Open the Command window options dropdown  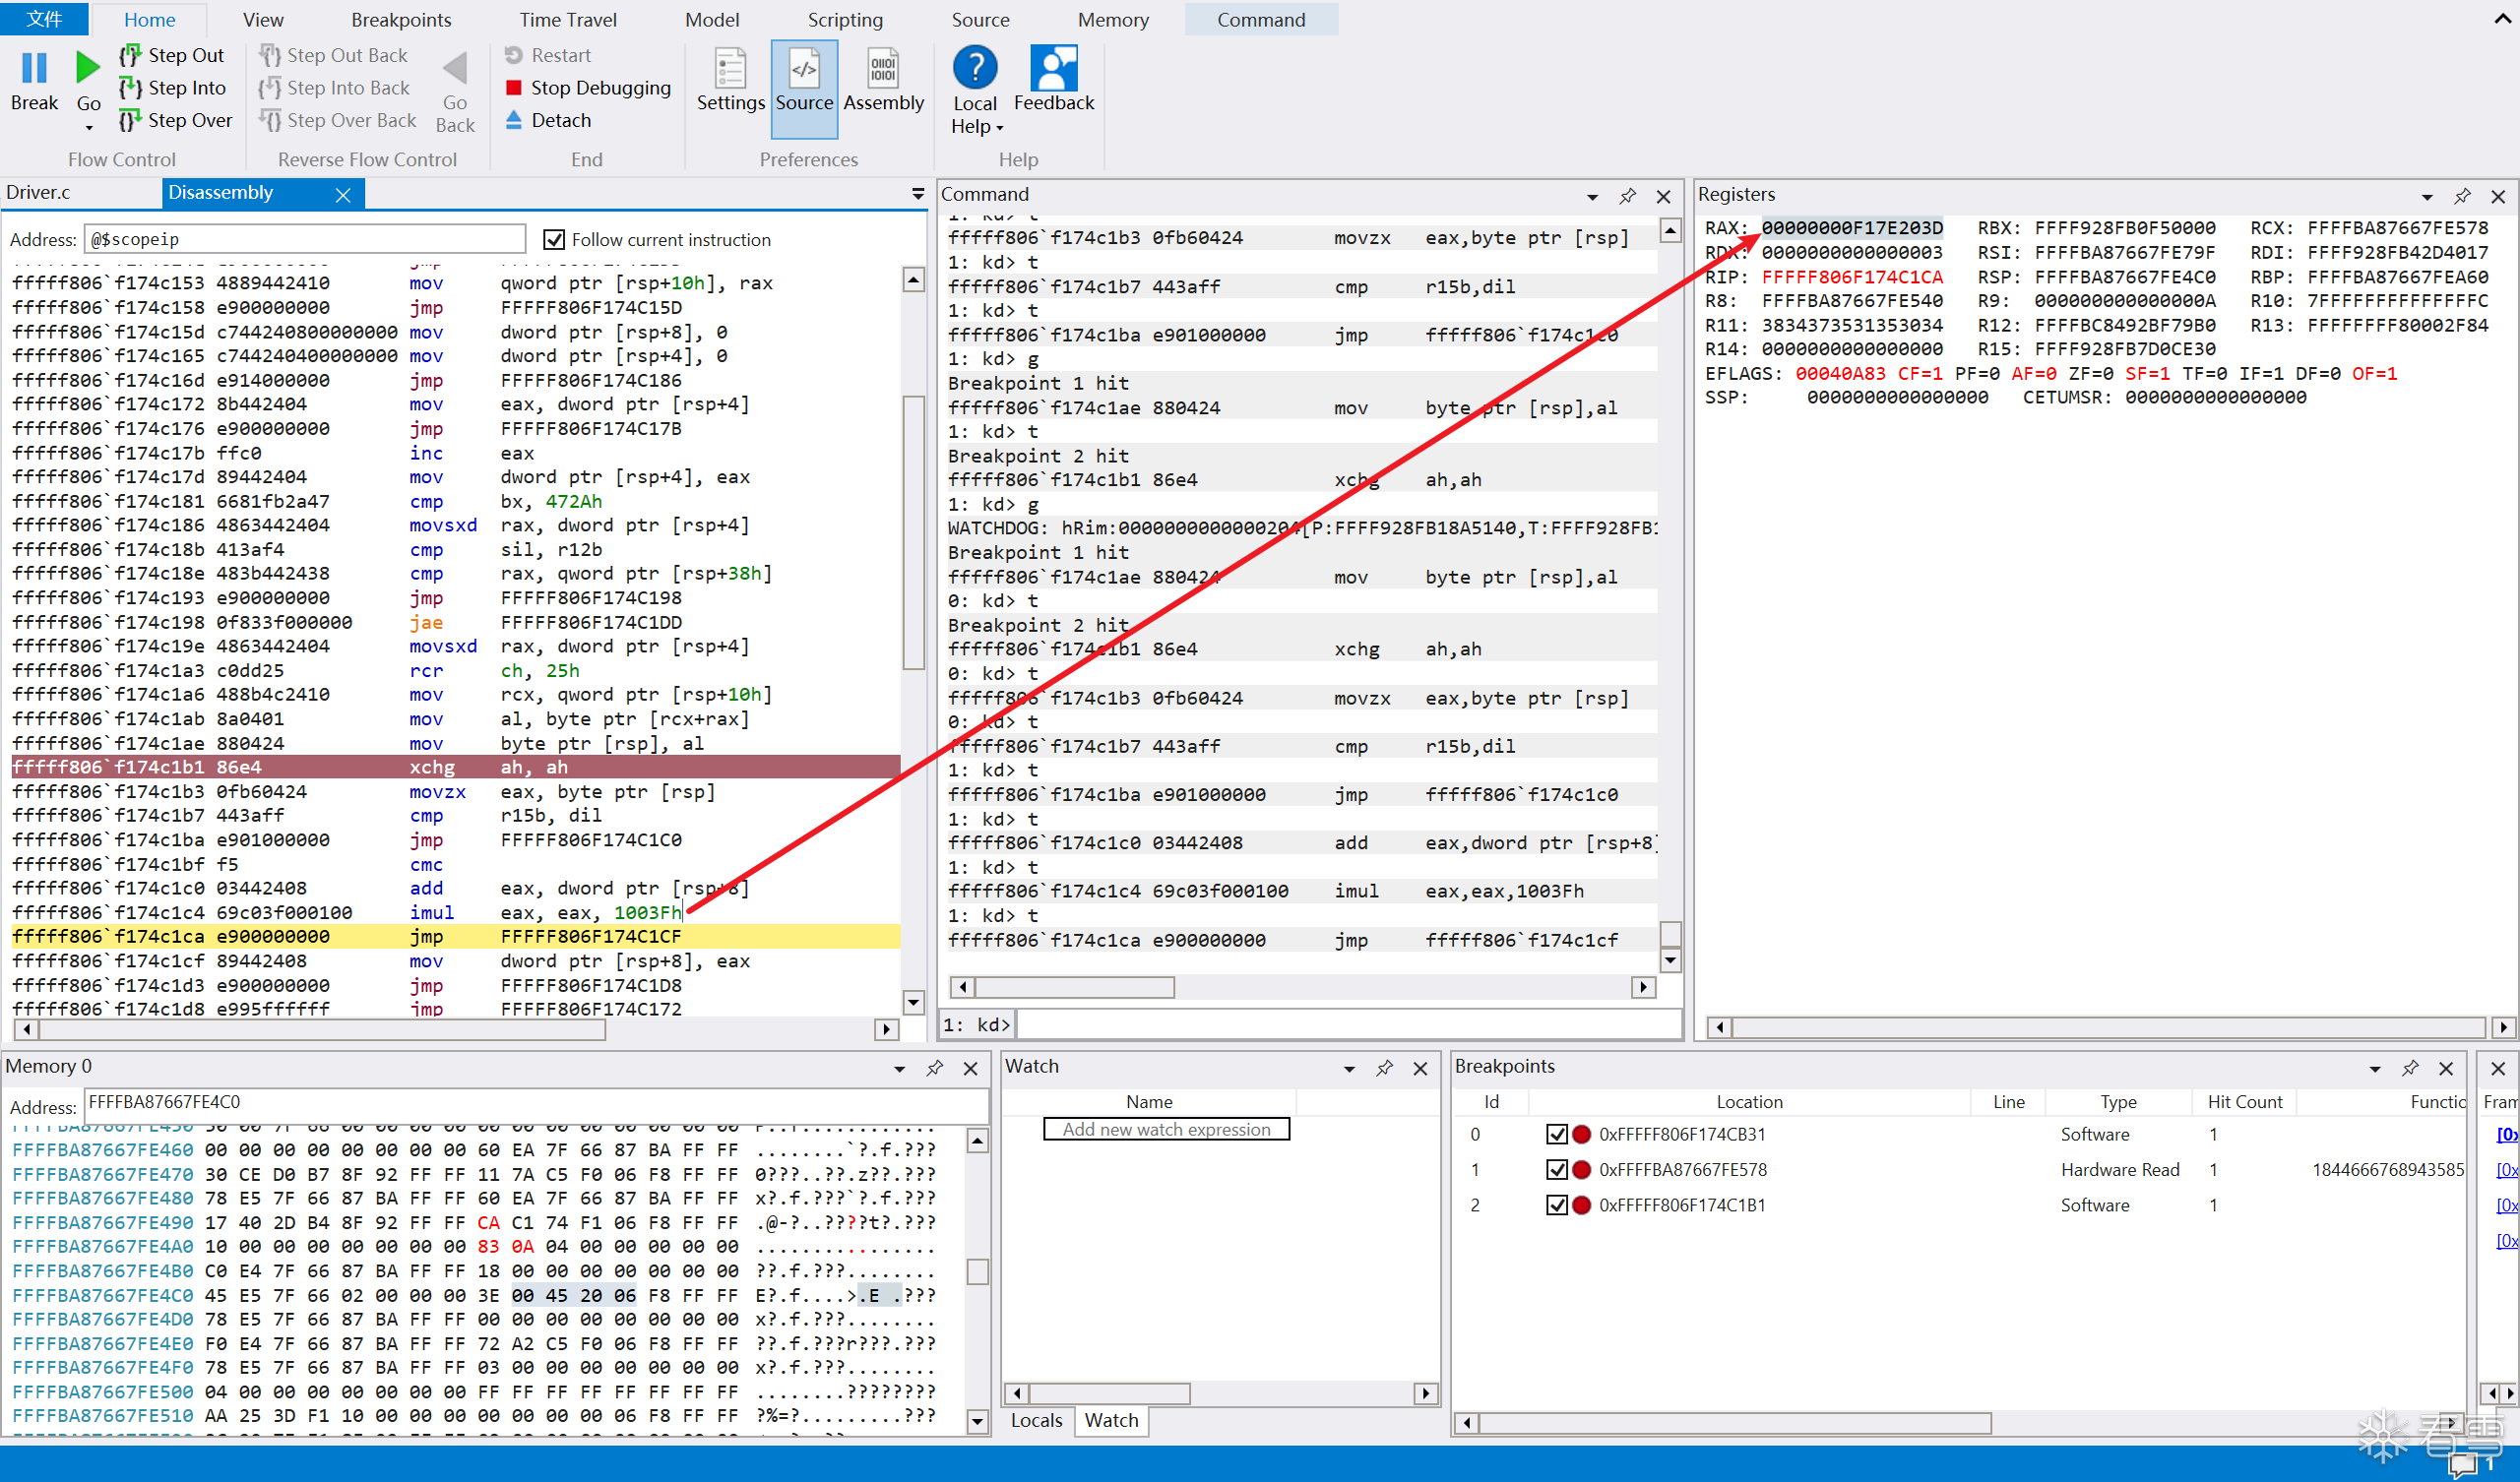click(x=1593, y=197)
